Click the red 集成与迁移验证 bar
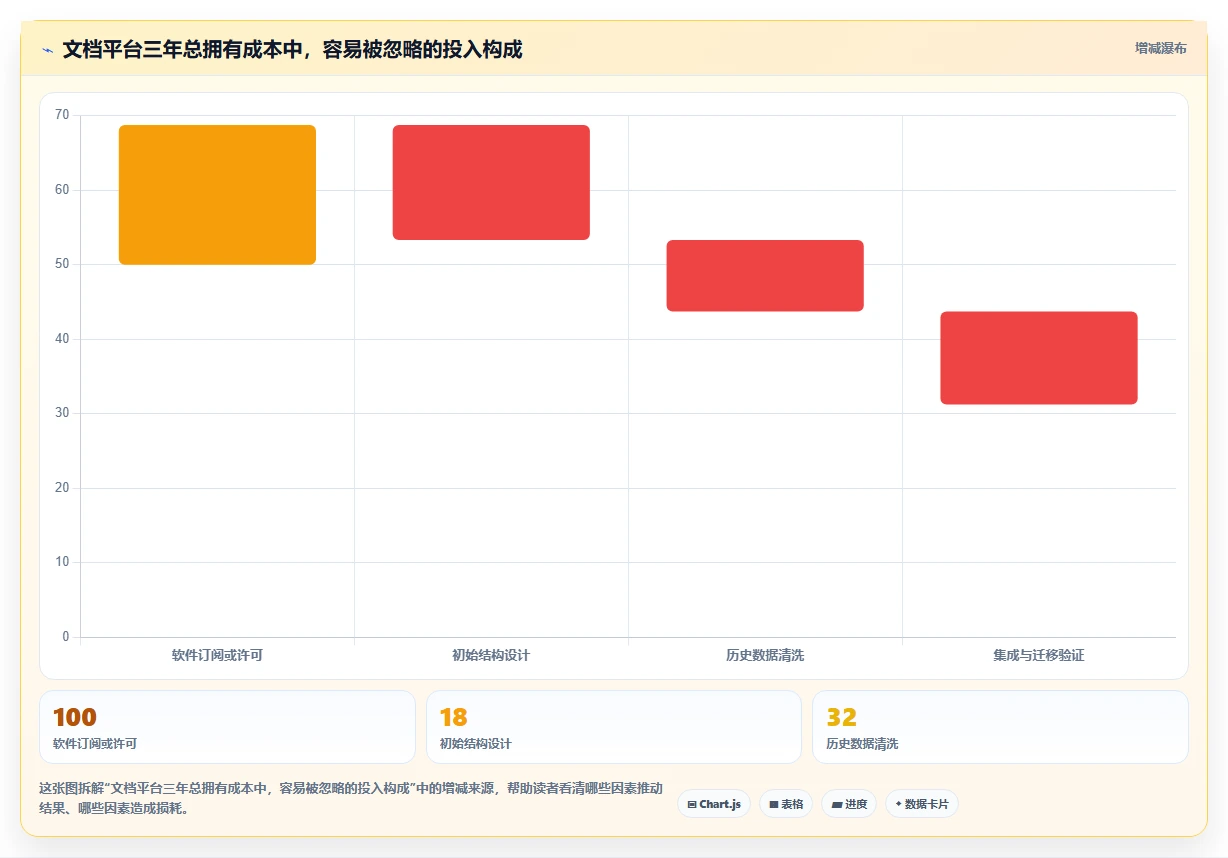Image resolution: width=1228 pixels, height=858 pixels. 1039,358
